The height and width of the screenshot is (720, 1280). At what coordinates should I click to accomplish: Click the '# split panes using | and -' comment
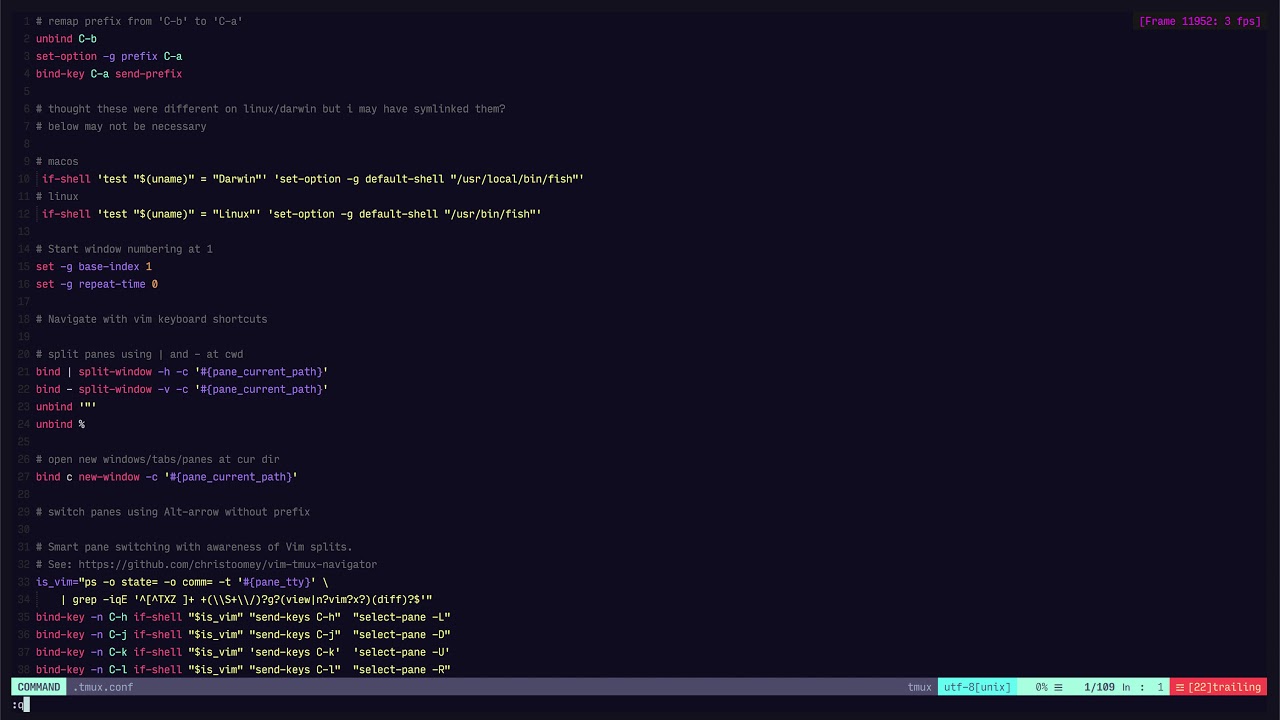pos(139,354)
